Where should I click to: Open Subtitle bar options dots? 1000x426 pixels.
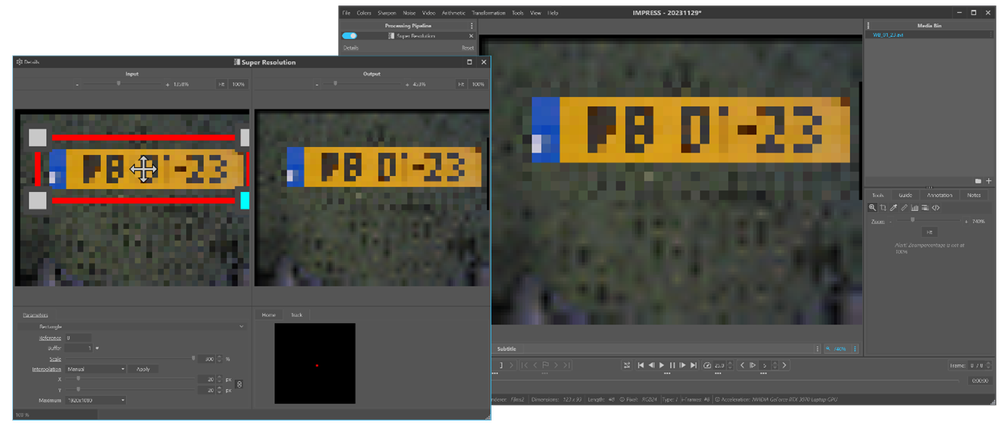pos(818,349)
